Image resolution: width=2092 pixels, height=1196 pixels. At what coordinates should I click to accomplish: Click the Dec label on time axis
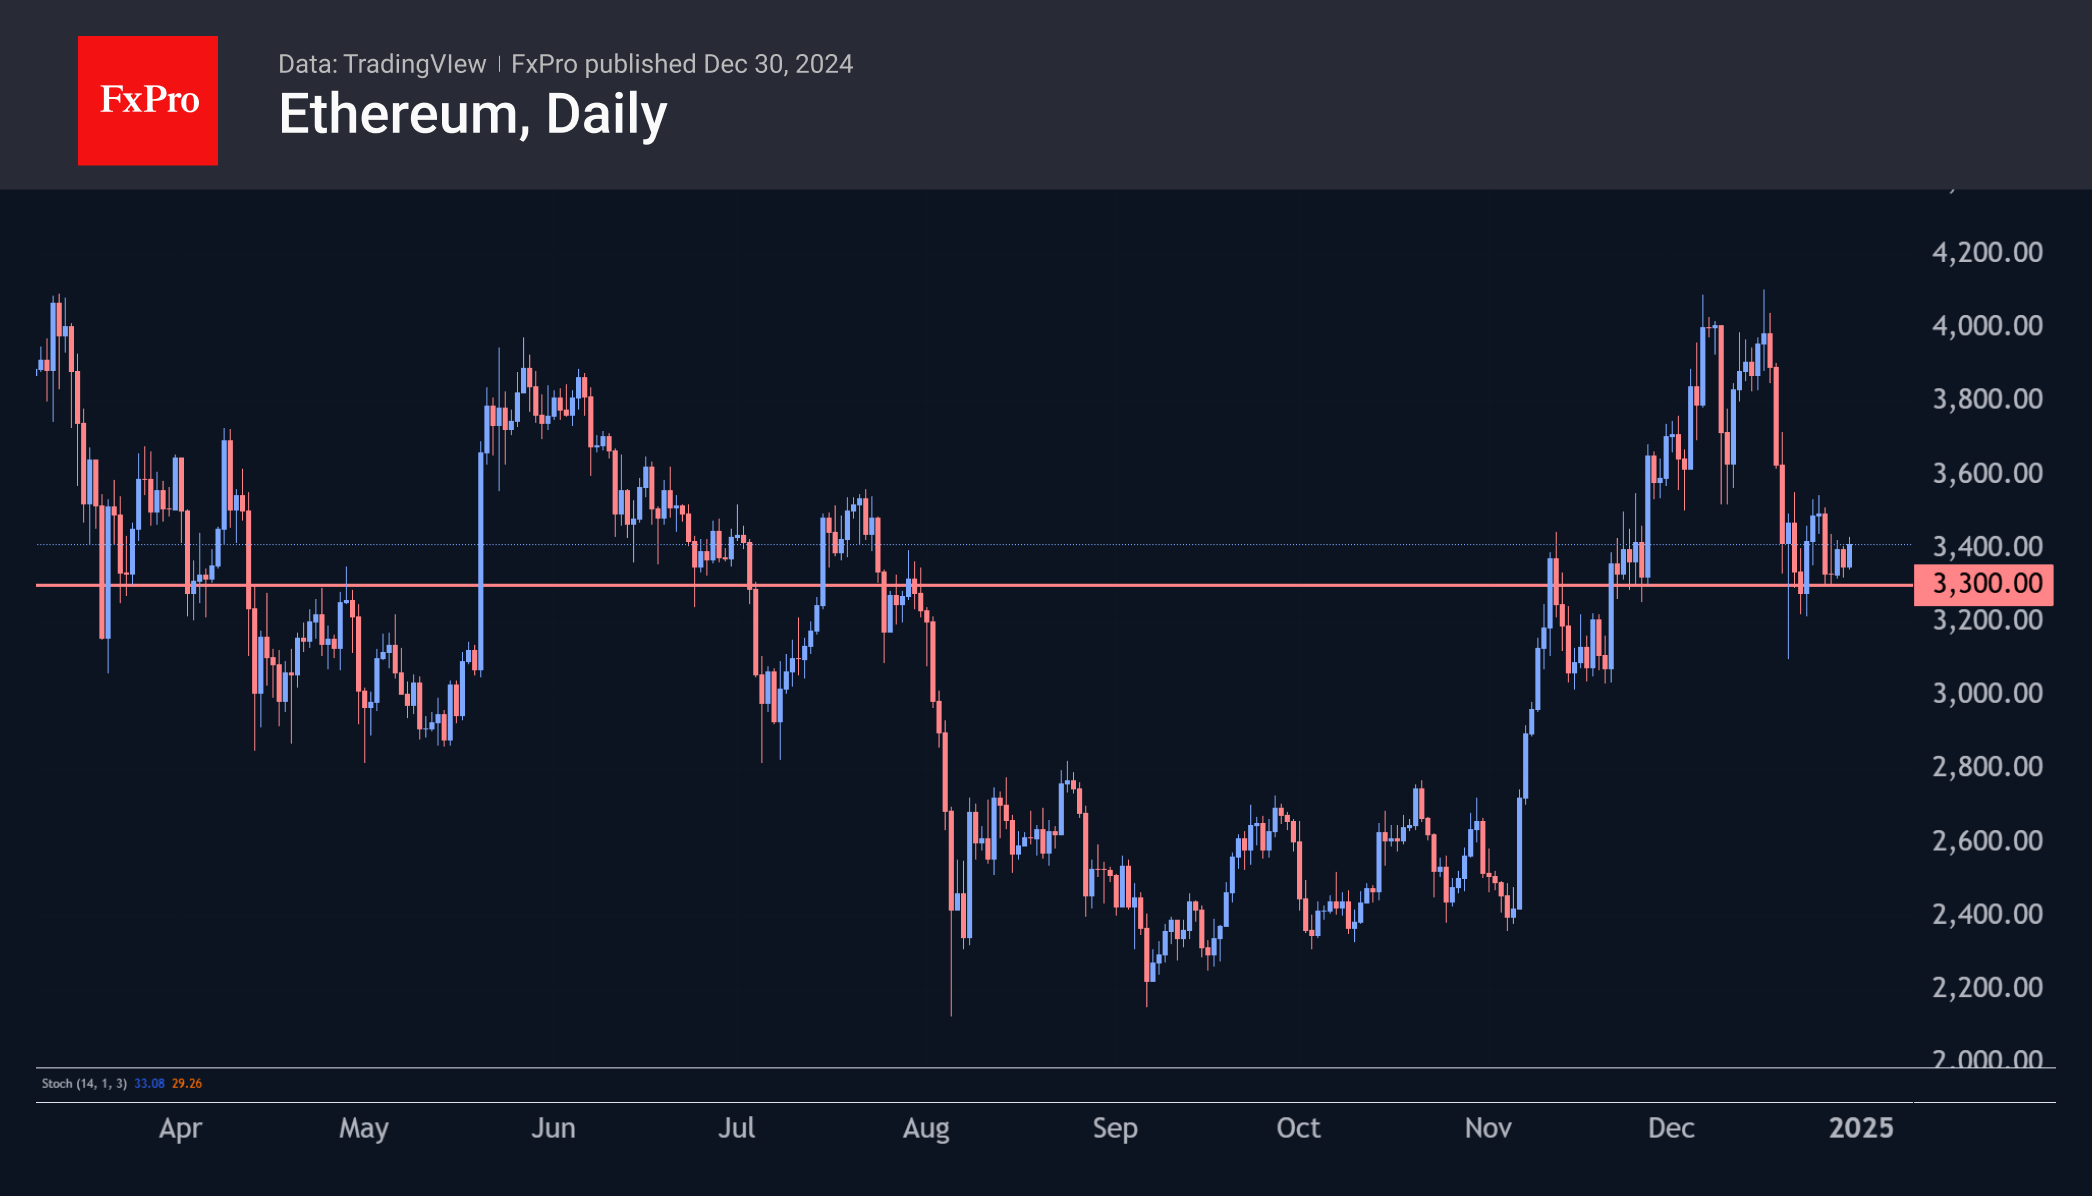pyautogui.click(x=1671, y=1128)
